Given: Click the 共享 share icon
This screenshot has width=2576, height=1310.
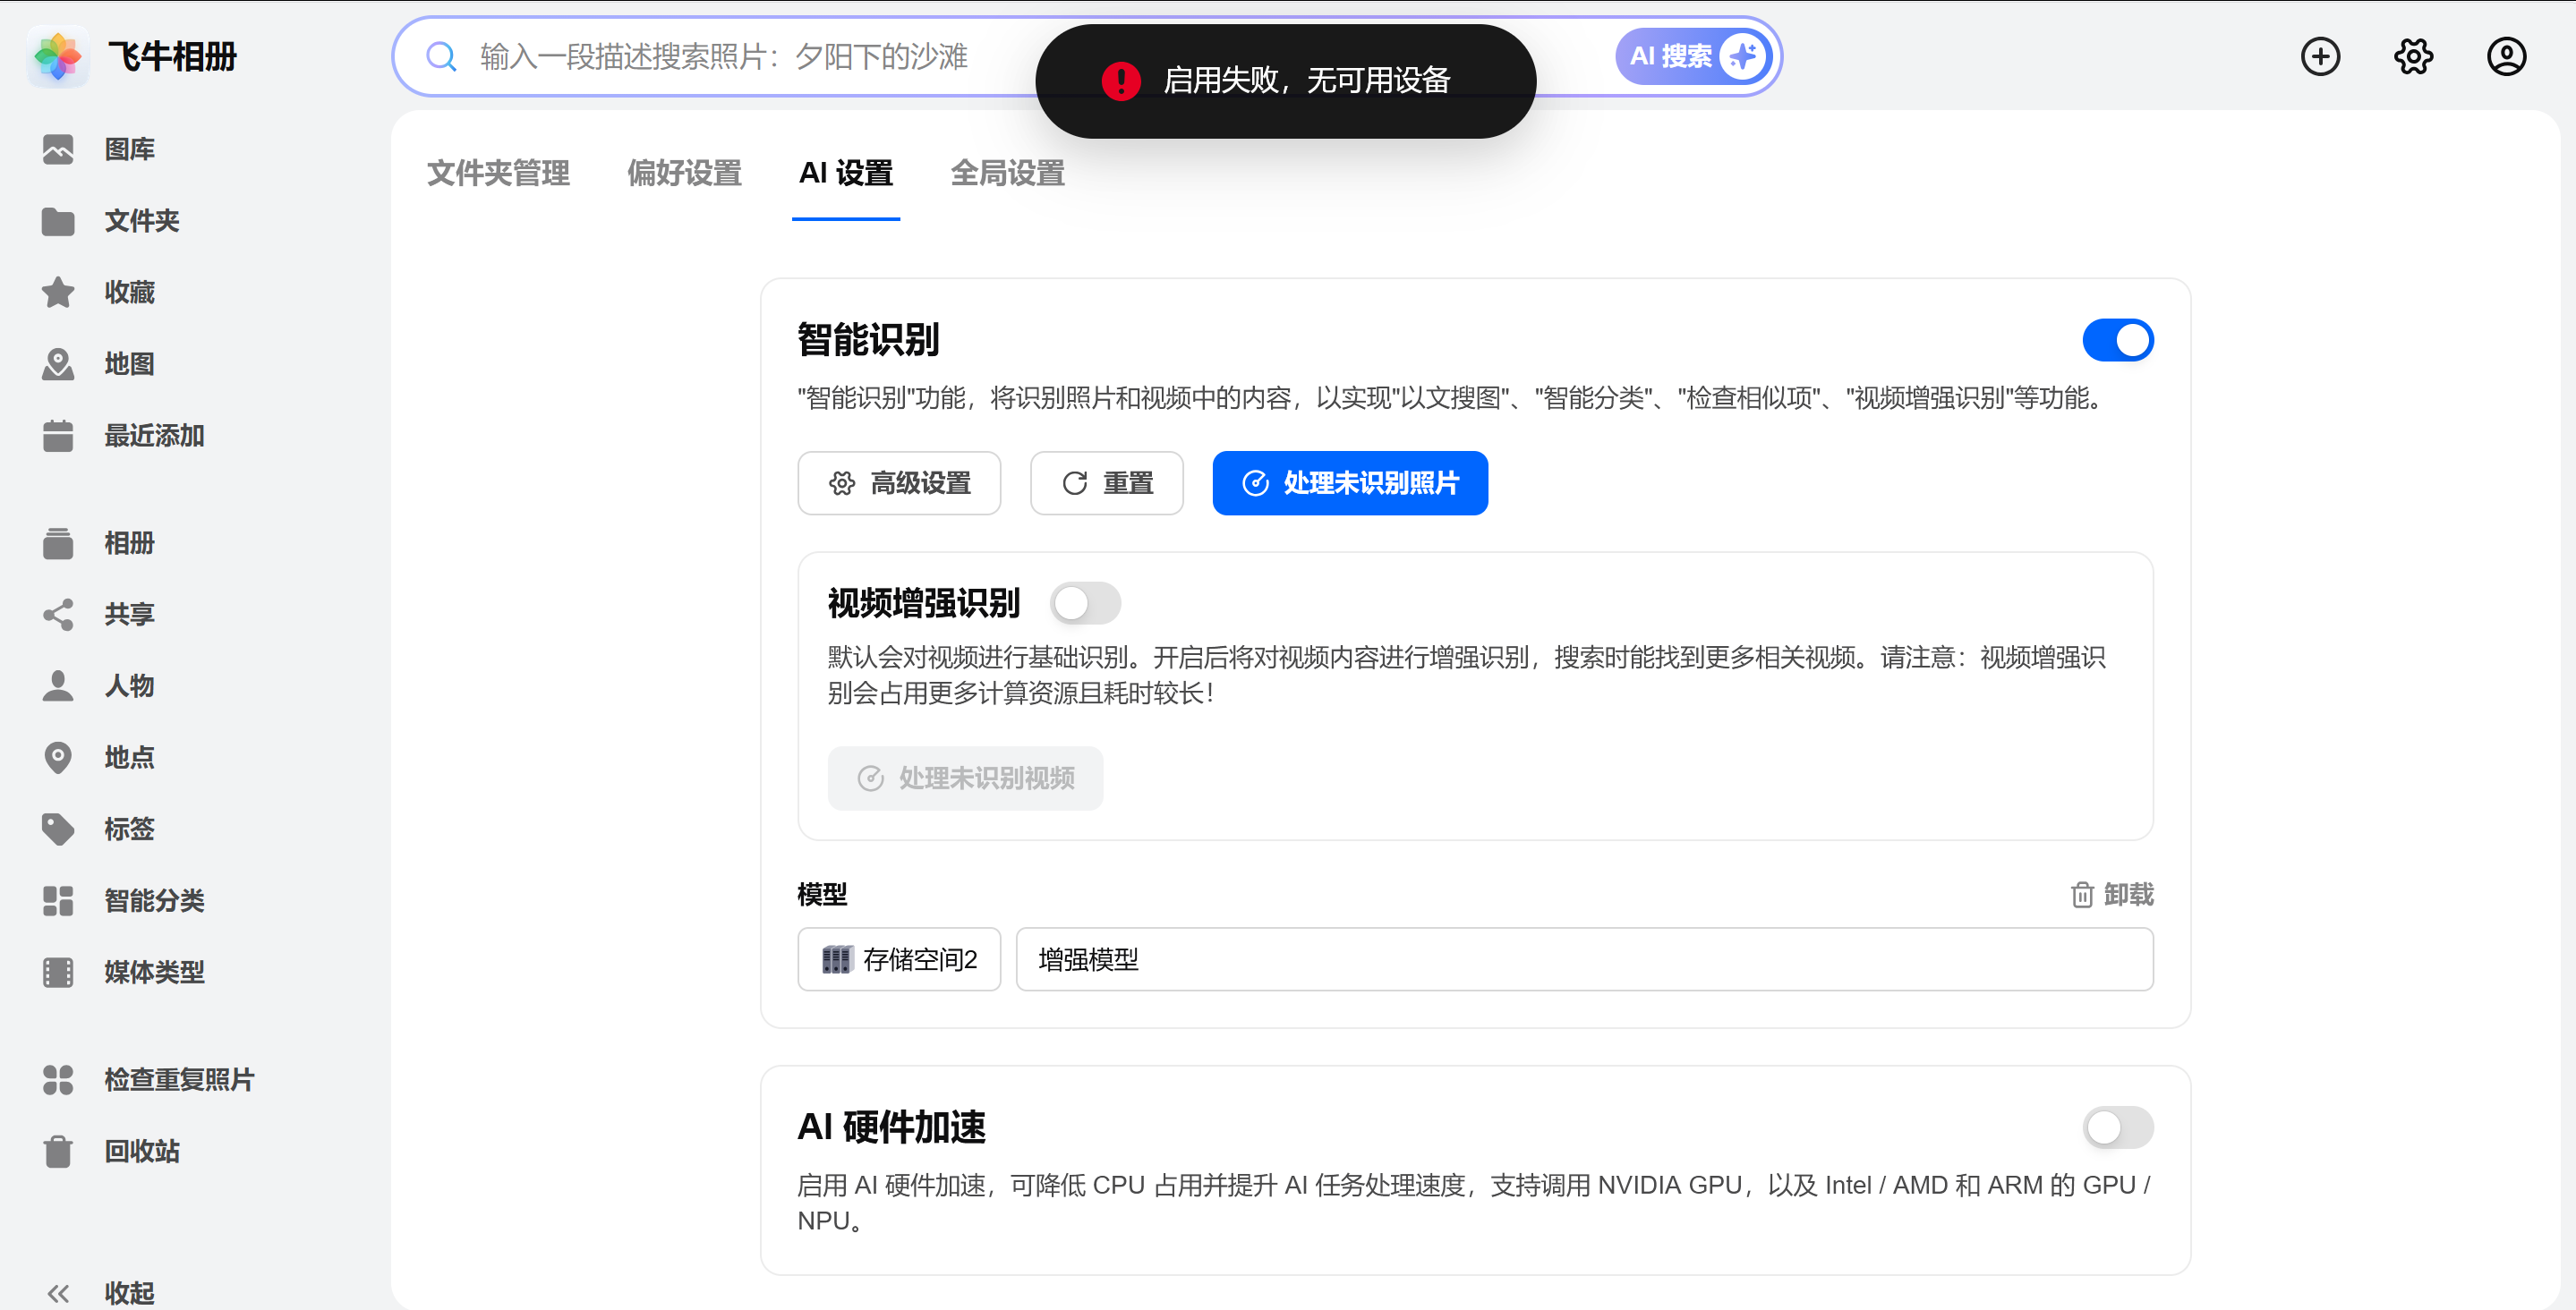Looking at the screenshot, I should pos(58,614).
